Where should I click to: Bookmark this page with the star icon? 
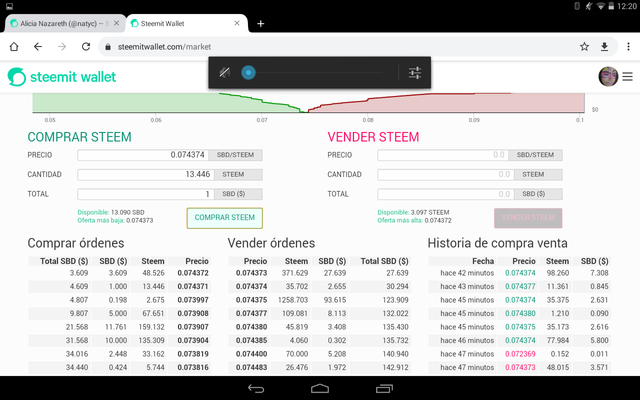point(584,47)
